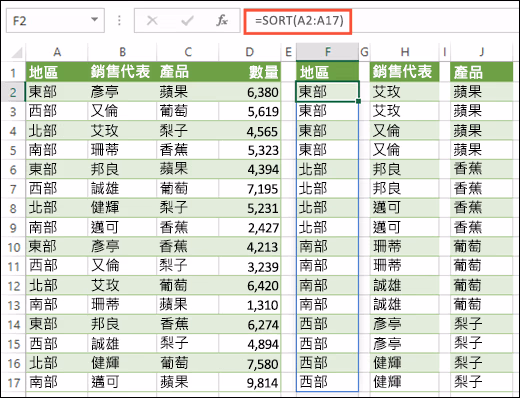
Task: Select cell D15 with value 4,894
Action: click(x=250, y=344)
